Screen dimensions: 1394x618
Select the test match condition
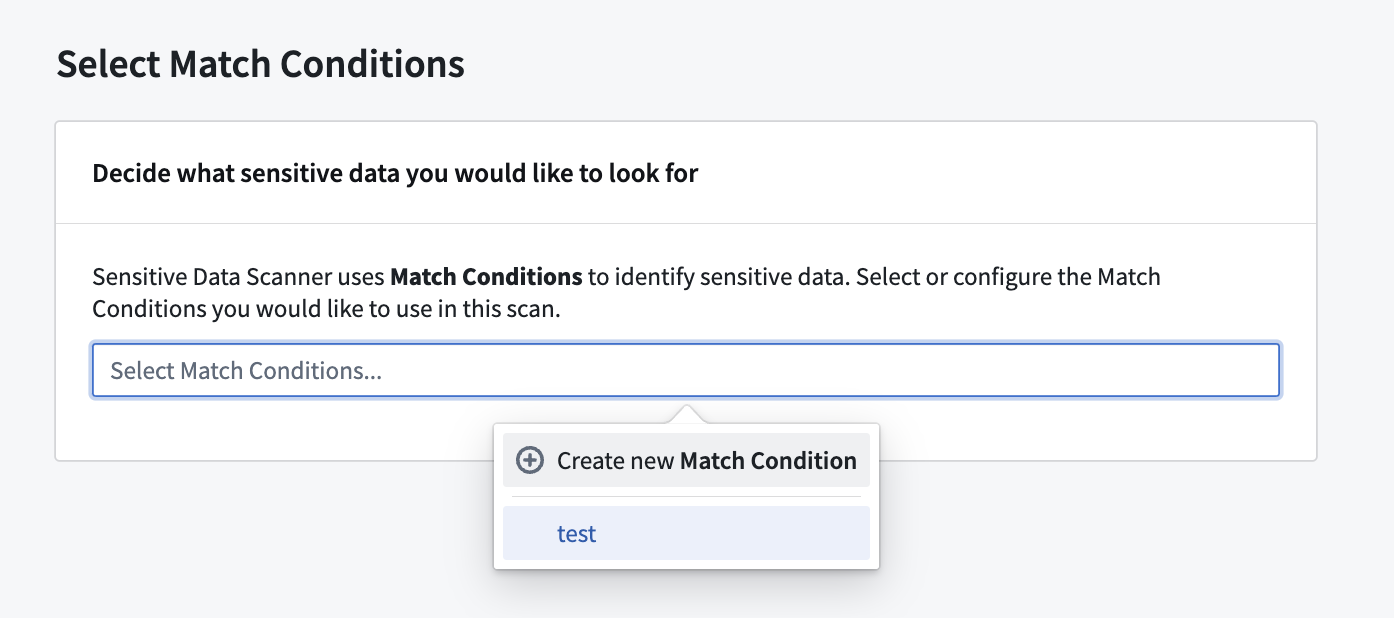click(686, 533)
